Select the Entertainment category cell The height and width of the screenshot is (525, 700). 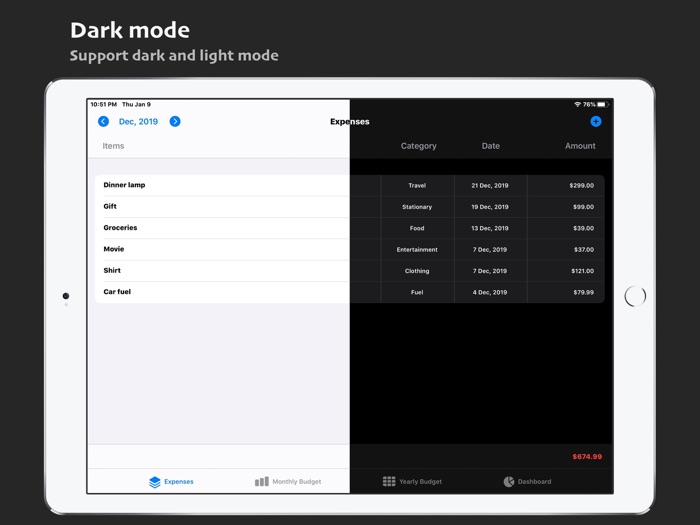tap(417, 250)
